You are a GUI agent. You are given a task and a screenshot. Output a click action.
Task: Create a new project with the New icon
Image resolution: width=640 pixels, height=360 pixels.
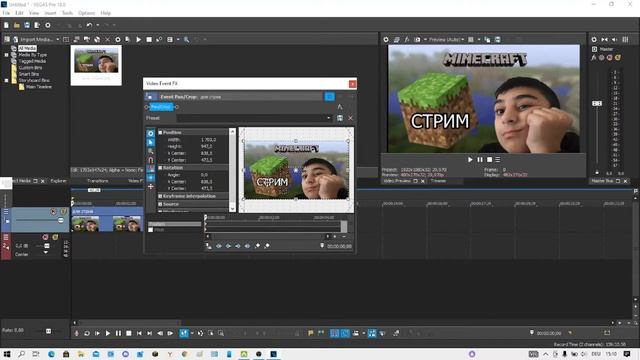pyautogui.click(x=6, y=25)
